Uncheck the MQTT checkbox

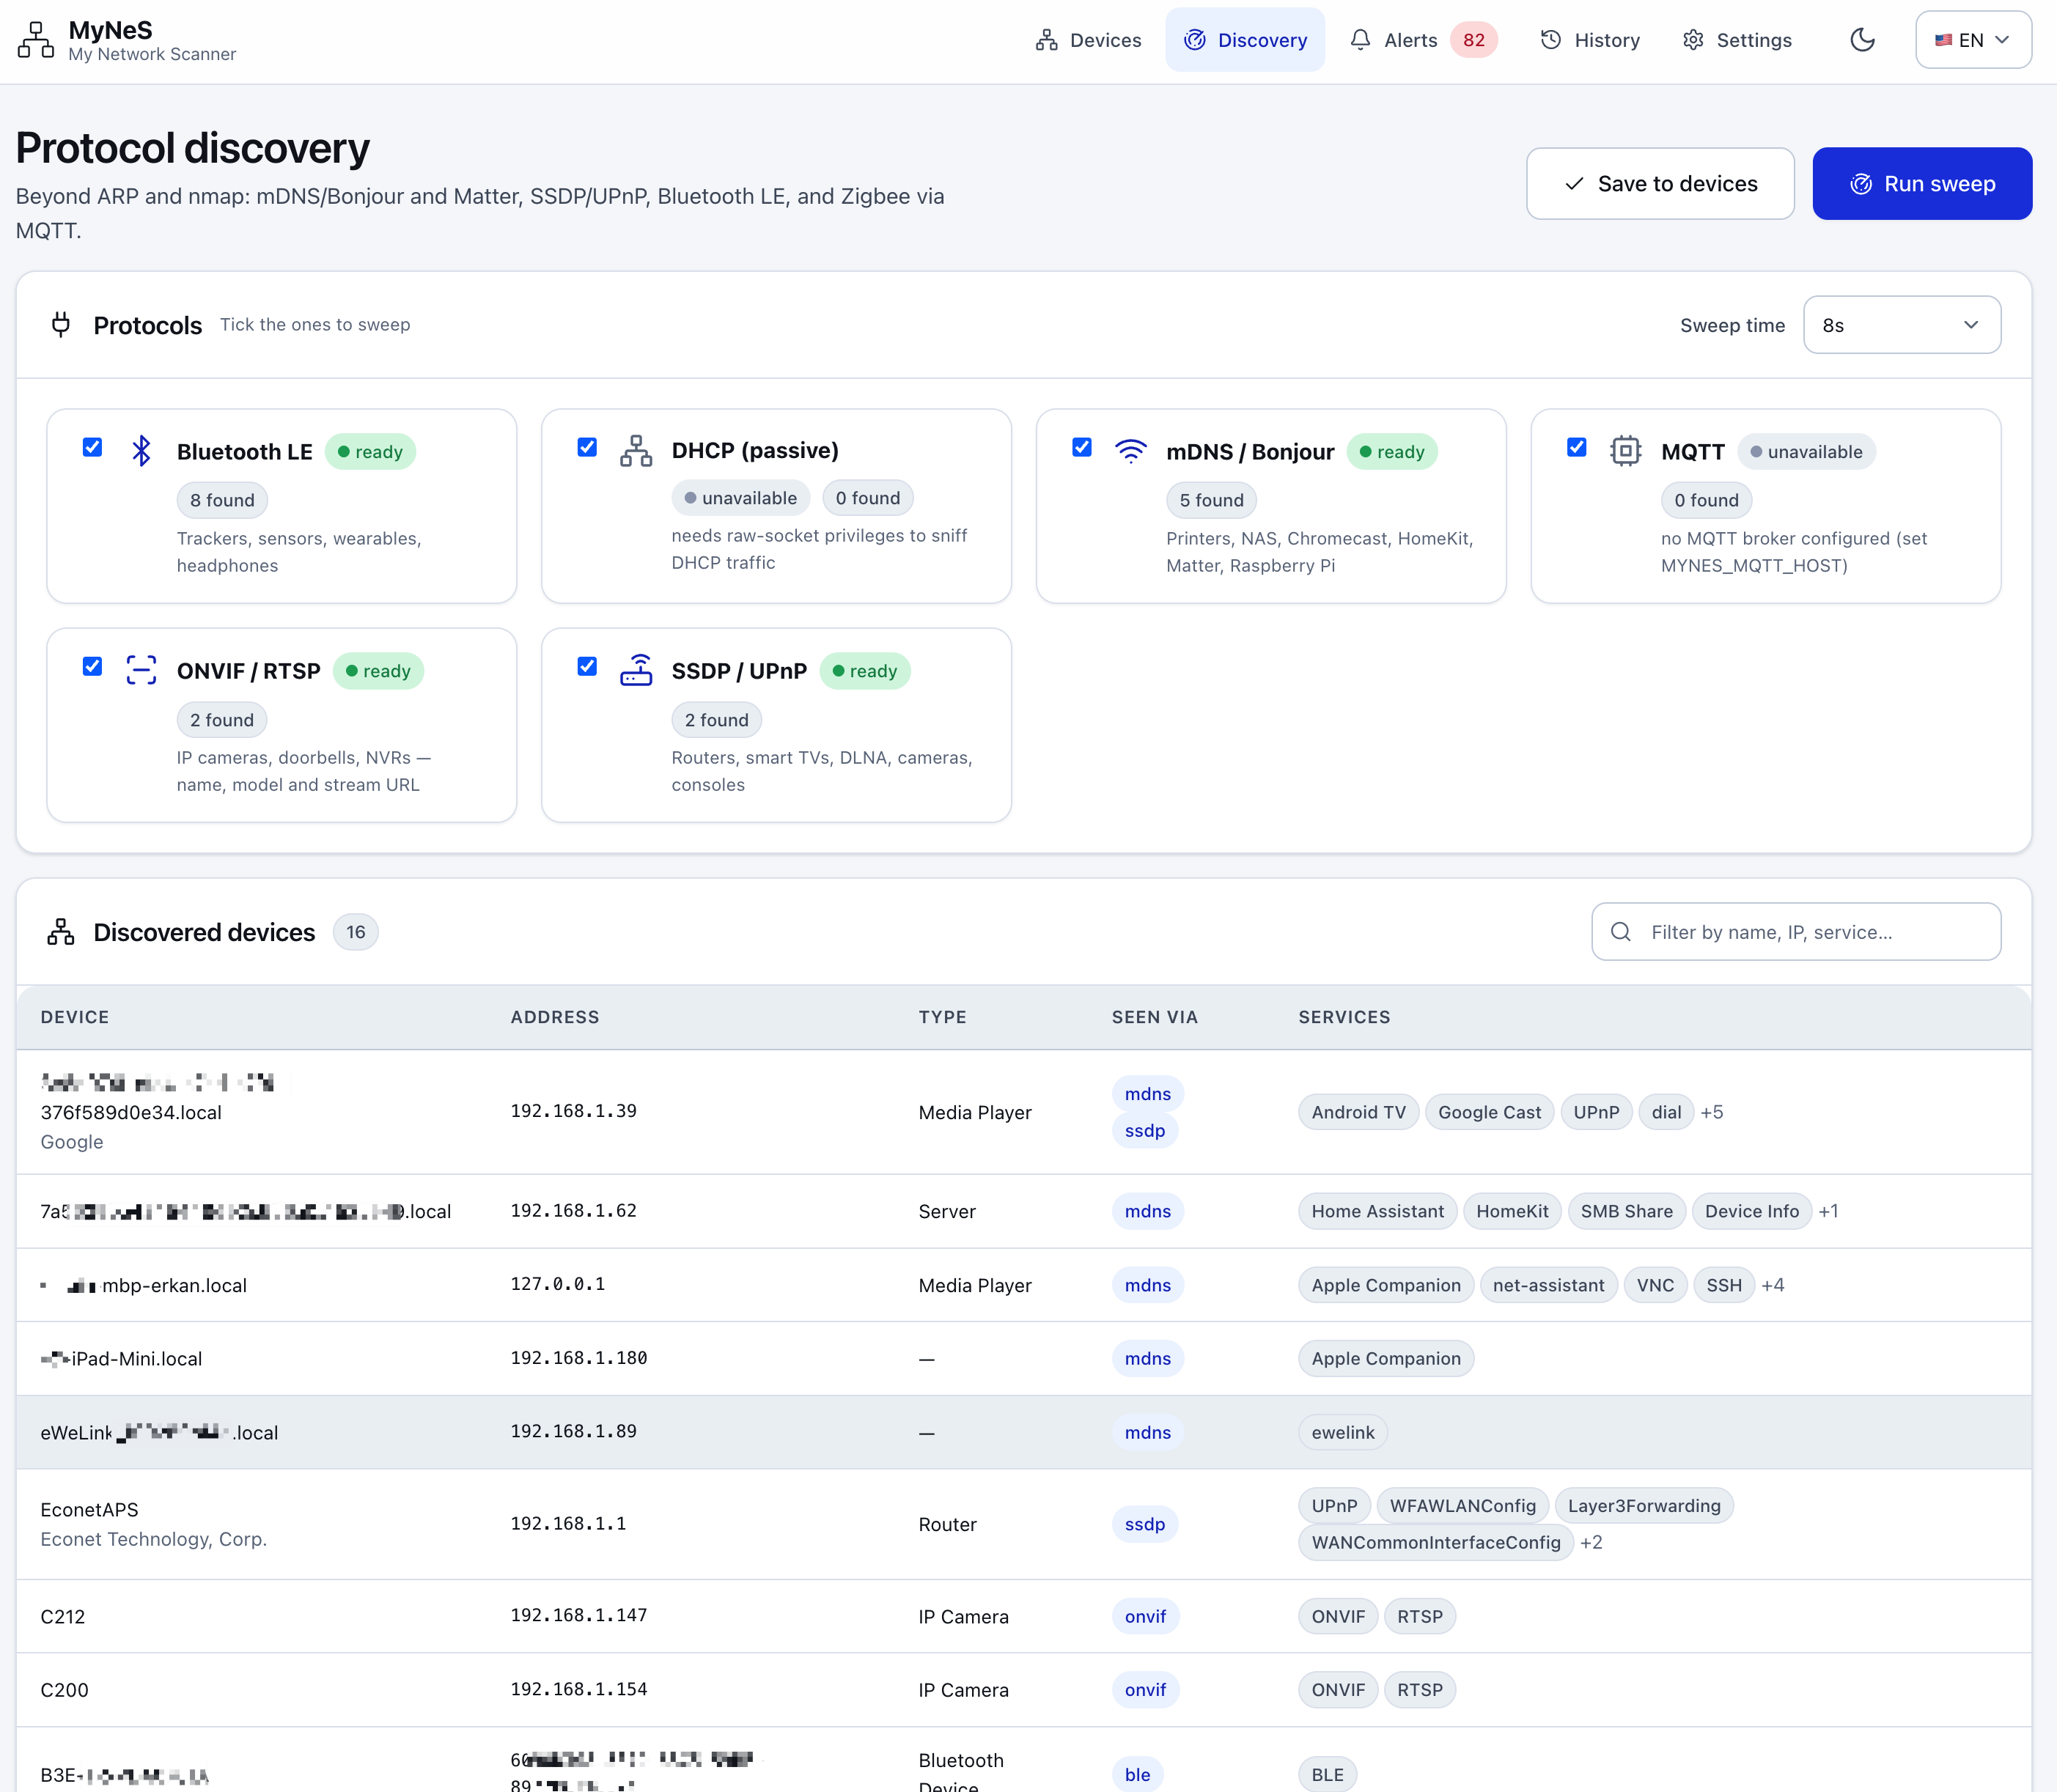(1577, 447)
